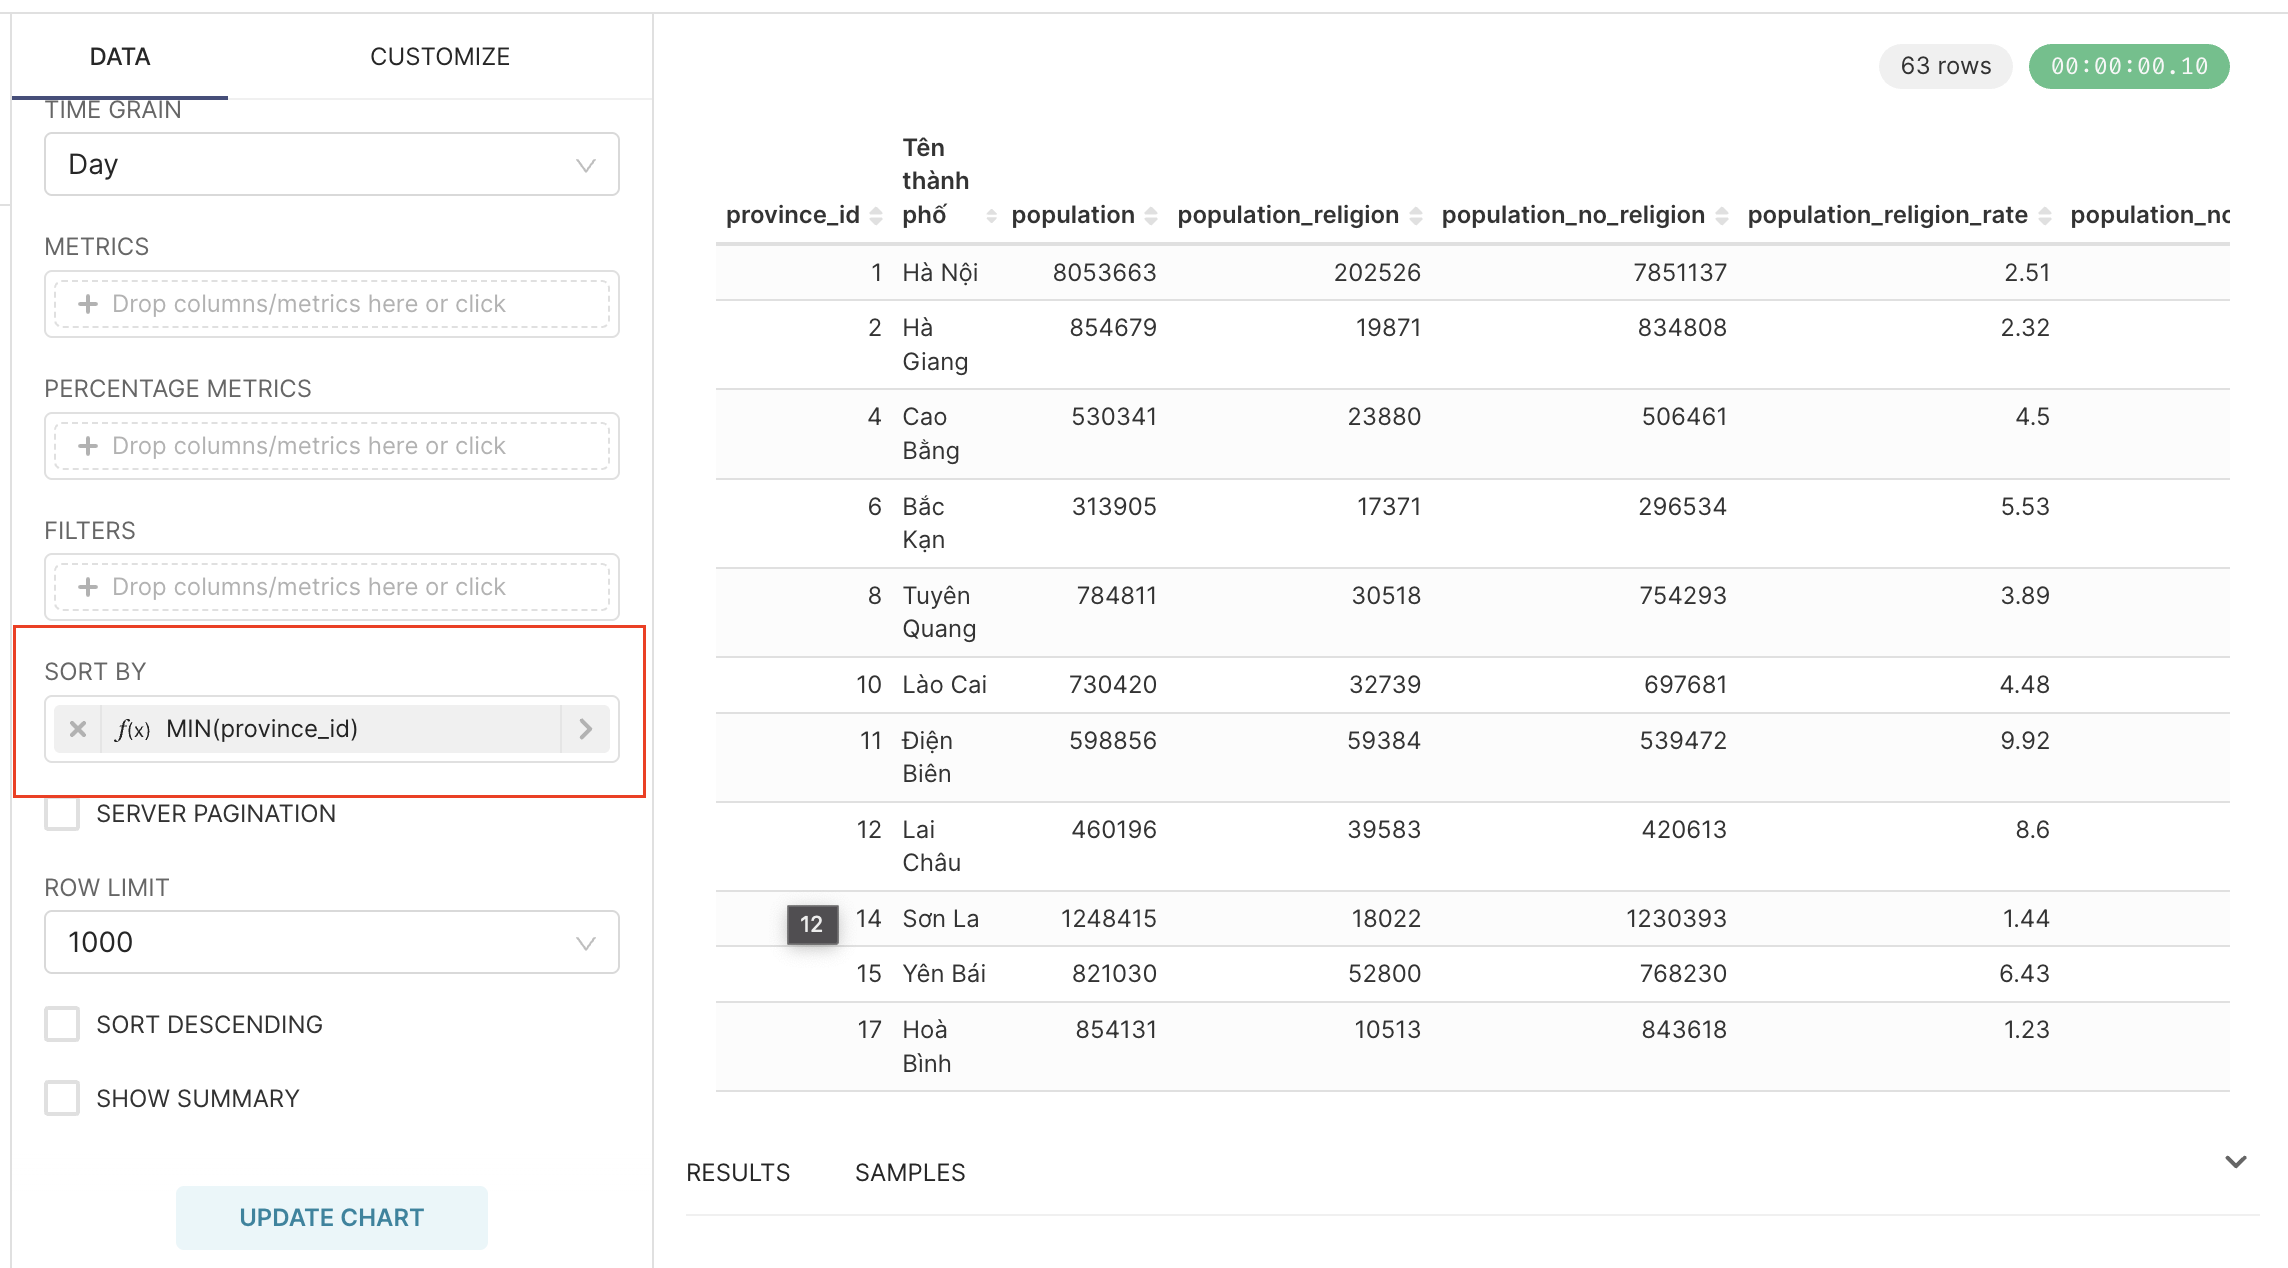Image resolution: width=2288 pixels, height=1268 pixels.
Task: Collapse the results panel with the chevron
Action: click(2234, 1161)
